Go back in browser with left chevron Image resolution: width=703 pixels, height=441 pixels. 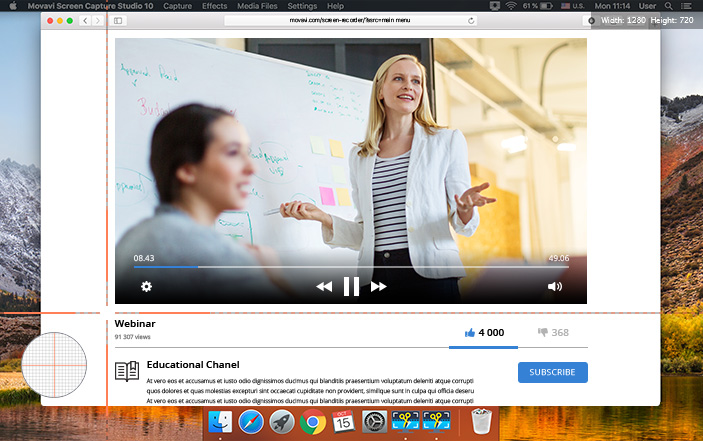(x=85, y=21)
